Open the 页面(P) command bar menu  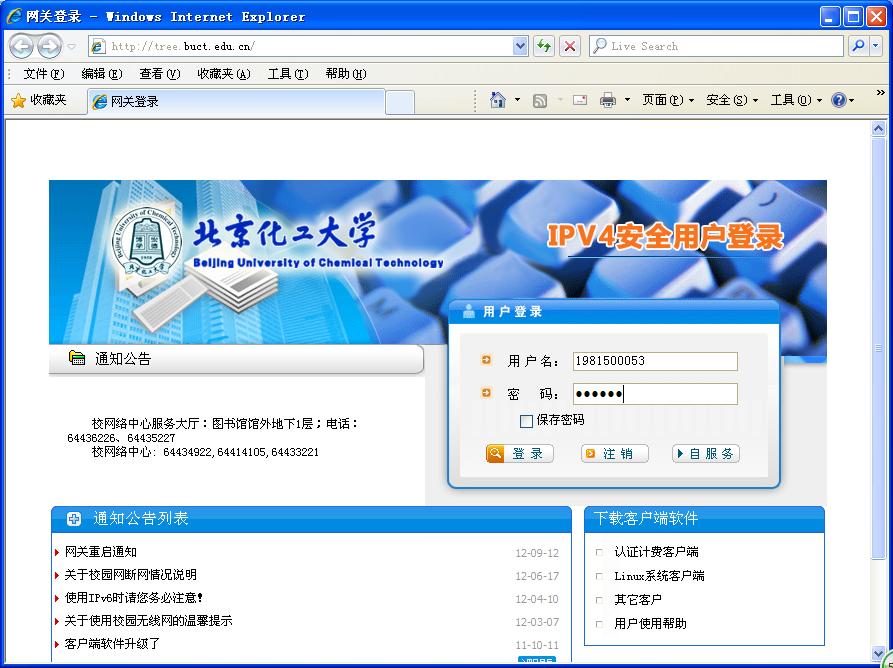(667, 100)
